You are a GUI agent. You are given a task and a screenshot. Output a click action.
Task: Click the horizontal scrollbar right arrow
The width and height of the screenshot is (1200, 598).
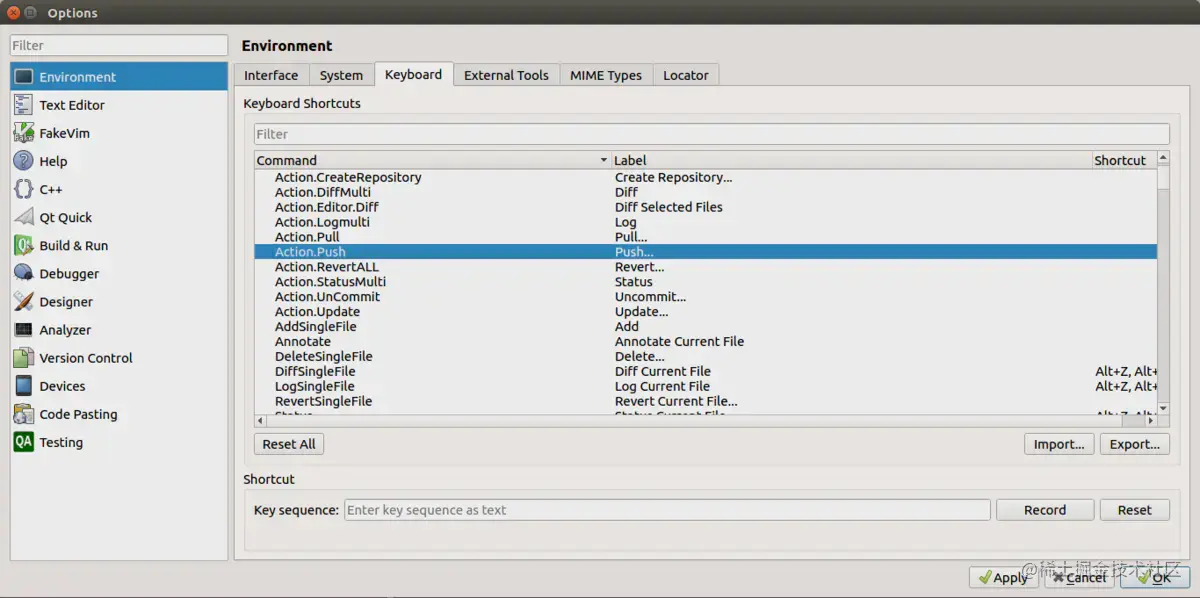(x=1151, y=421)
